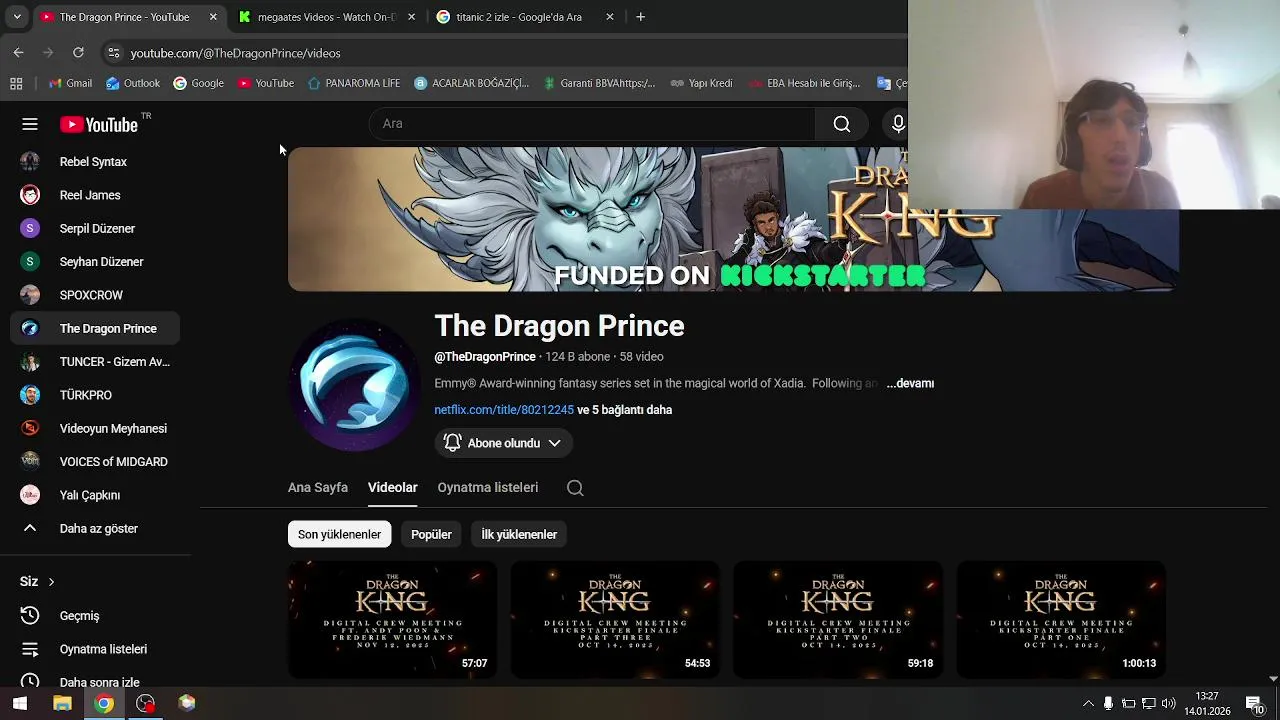Open Gmail bookmark
Viewport: 1280px width, 720px height.
coord(70,83)
